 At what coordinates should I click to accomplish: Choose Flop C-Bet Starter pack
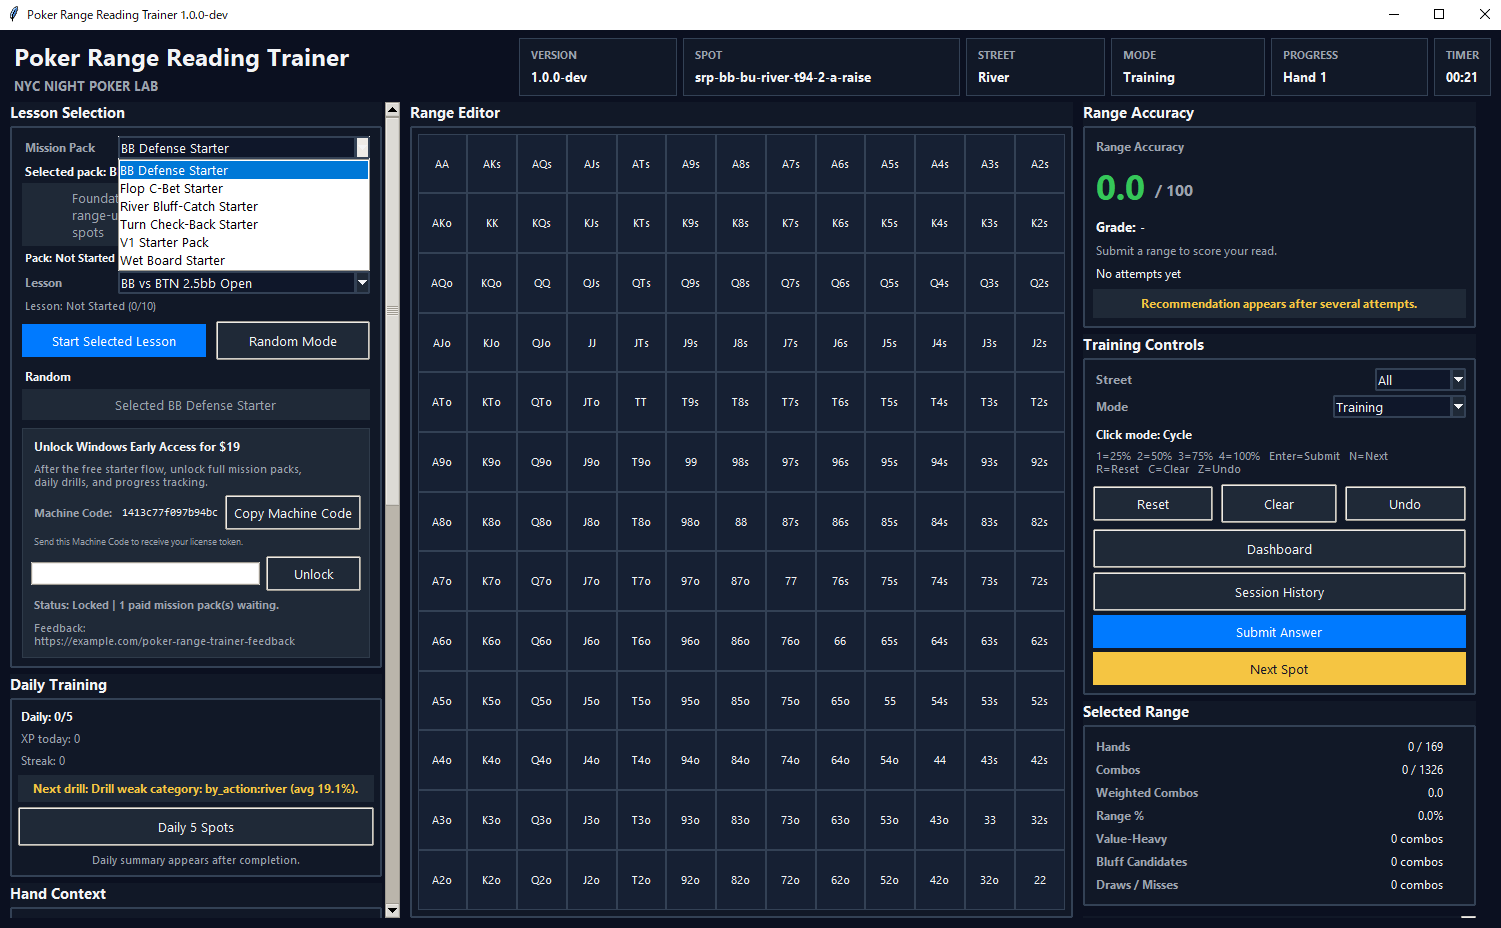pyautogui.click(x=243, y=189)
